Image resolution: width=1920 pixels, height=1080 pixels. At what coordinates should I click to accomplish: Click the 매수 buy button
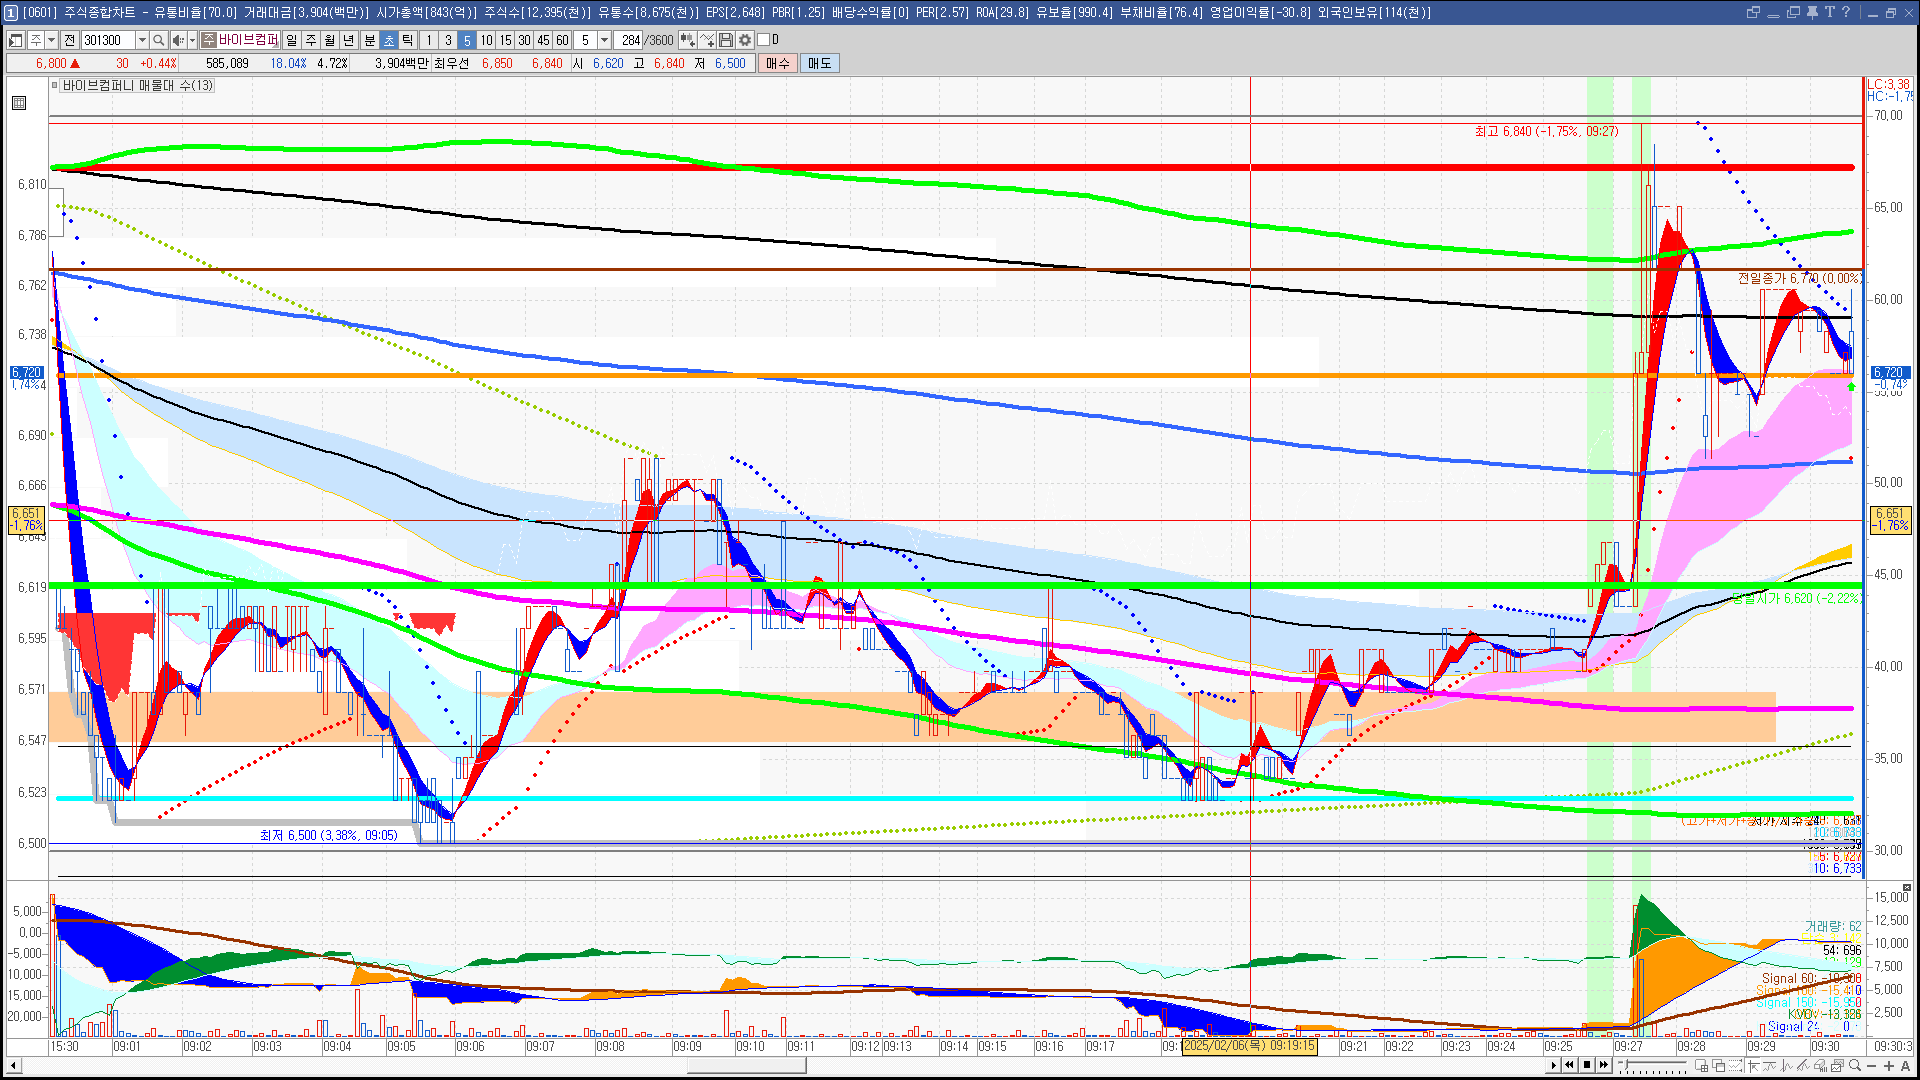point(778,63)
